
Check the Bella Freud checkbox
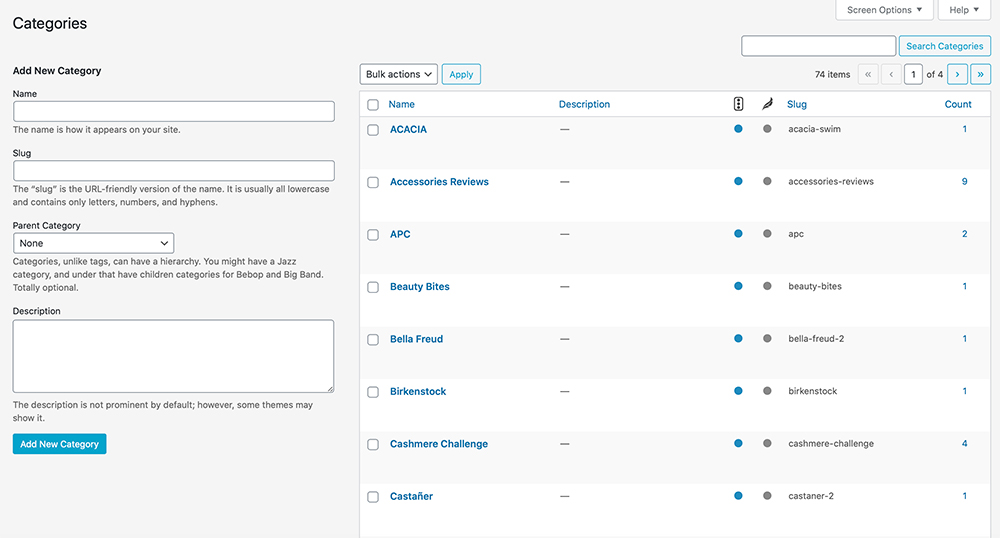click(373, 340)
